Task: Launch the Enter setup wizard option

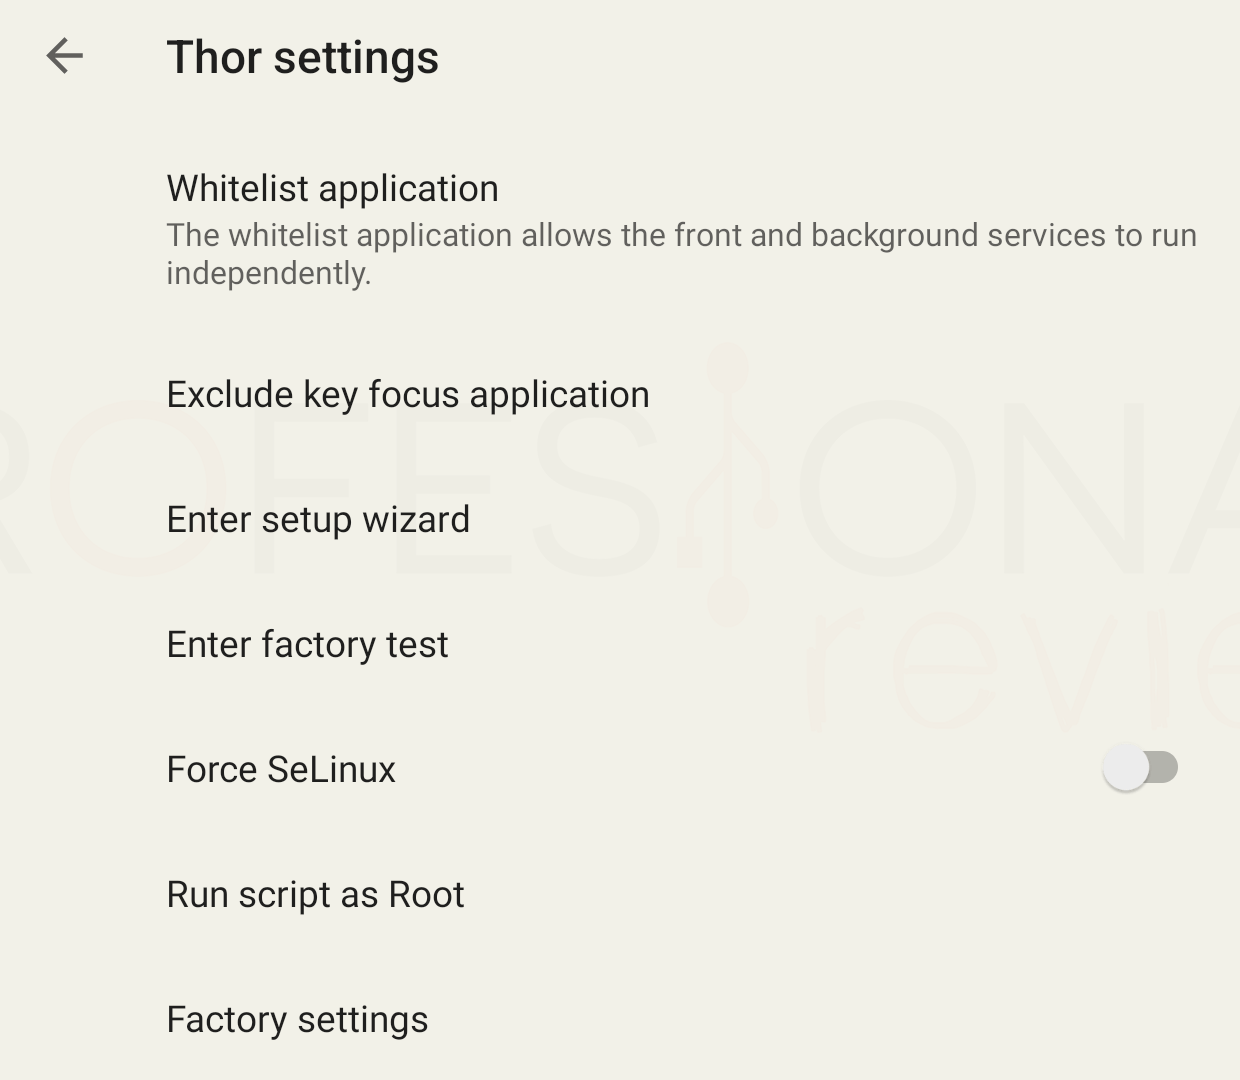Action: point(620,520)
